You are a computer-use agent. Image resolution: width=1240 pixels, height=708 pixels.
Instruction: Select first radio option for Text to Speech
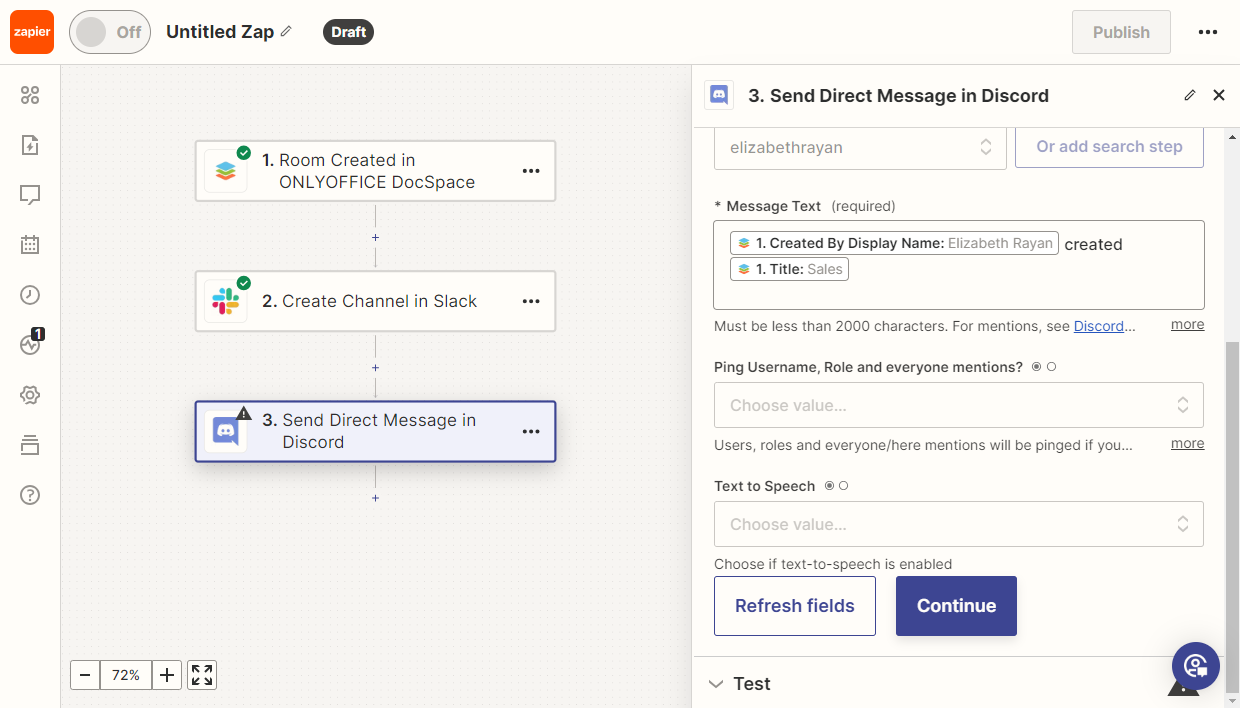point(829,486)
